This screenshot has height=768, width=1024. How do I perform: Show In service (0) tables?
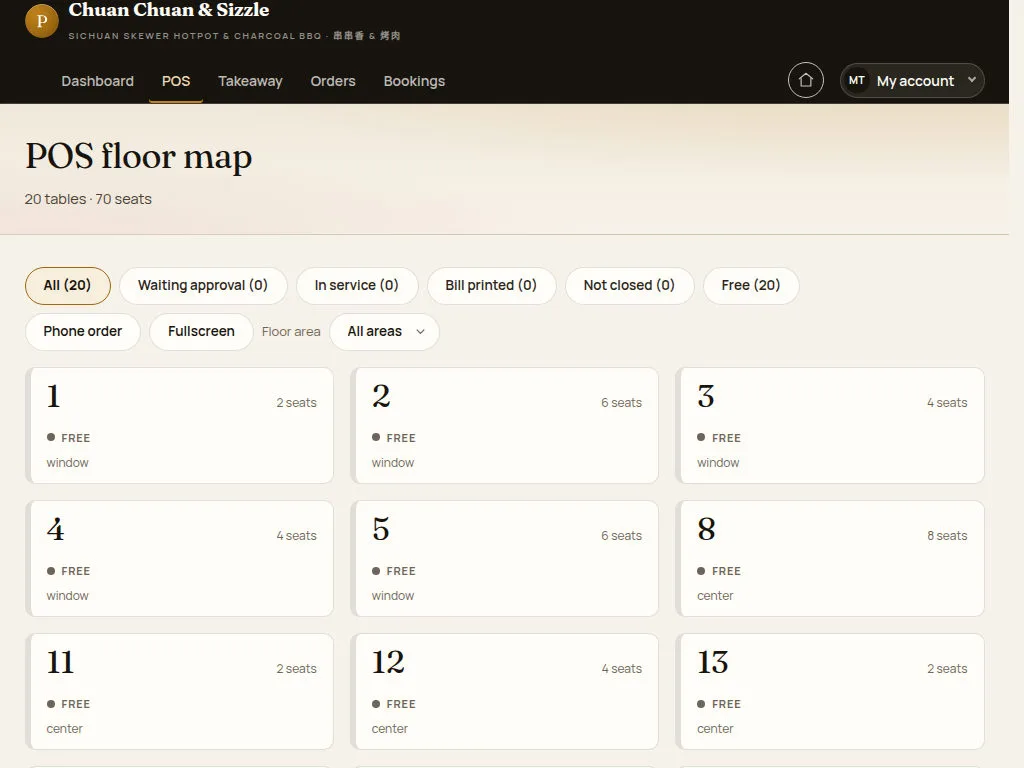pyautogui.click(x=357, y=285)
